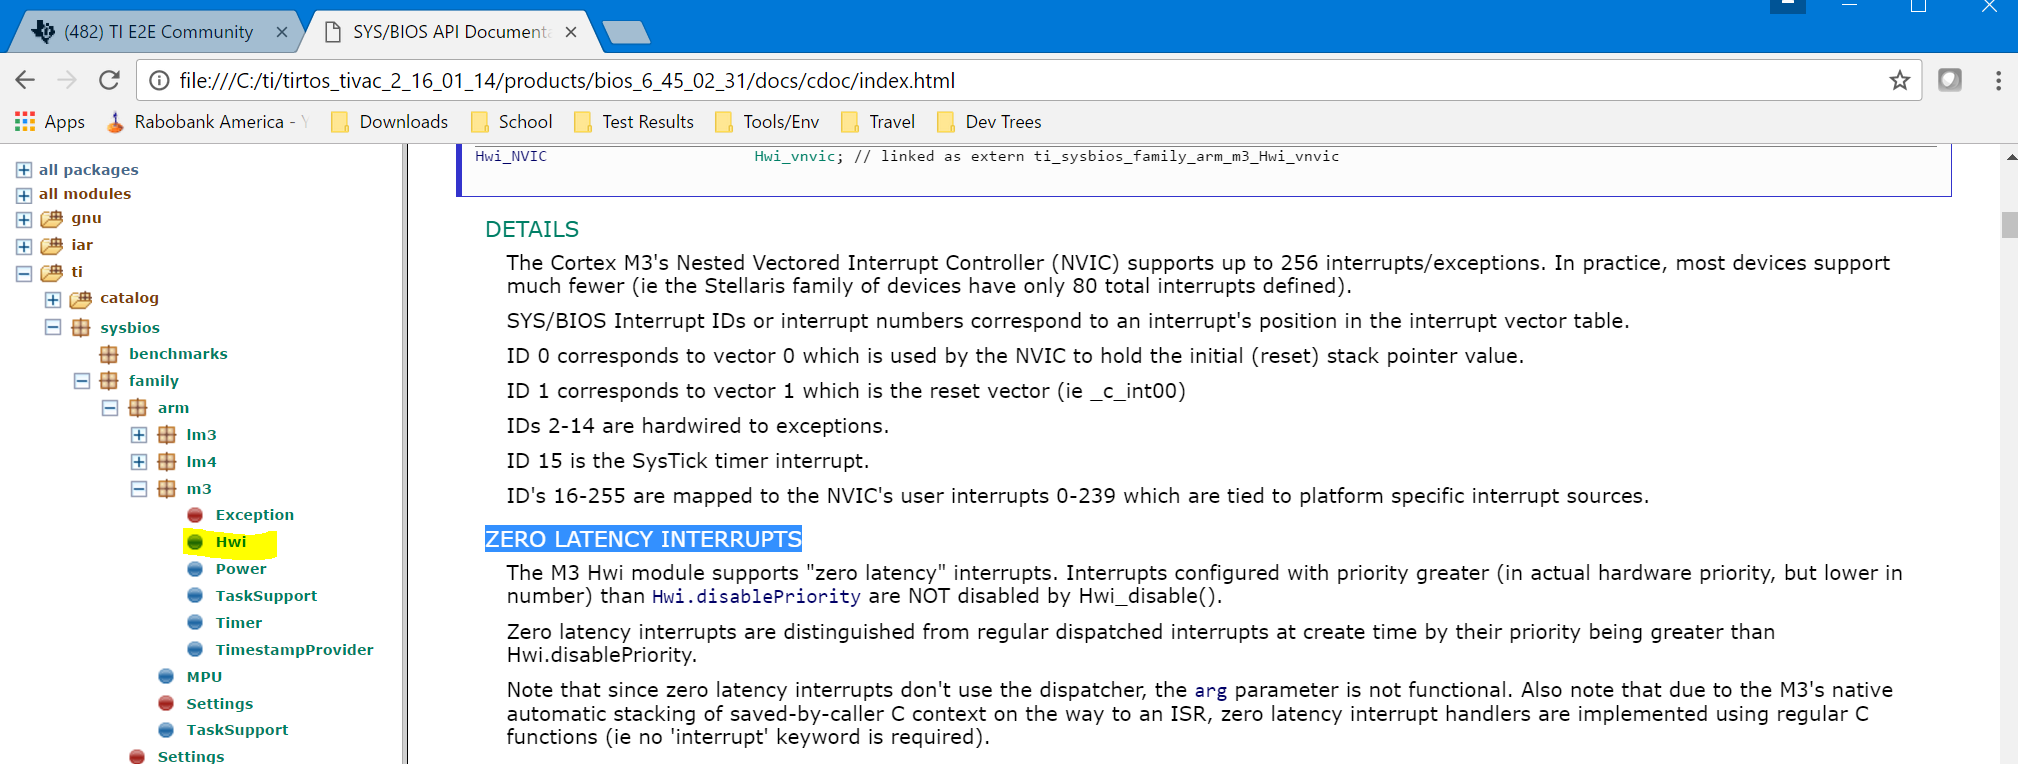Viewport: 2018px width, 764px height.
Task: Collapse the ti package node
Action: (24, 273)
